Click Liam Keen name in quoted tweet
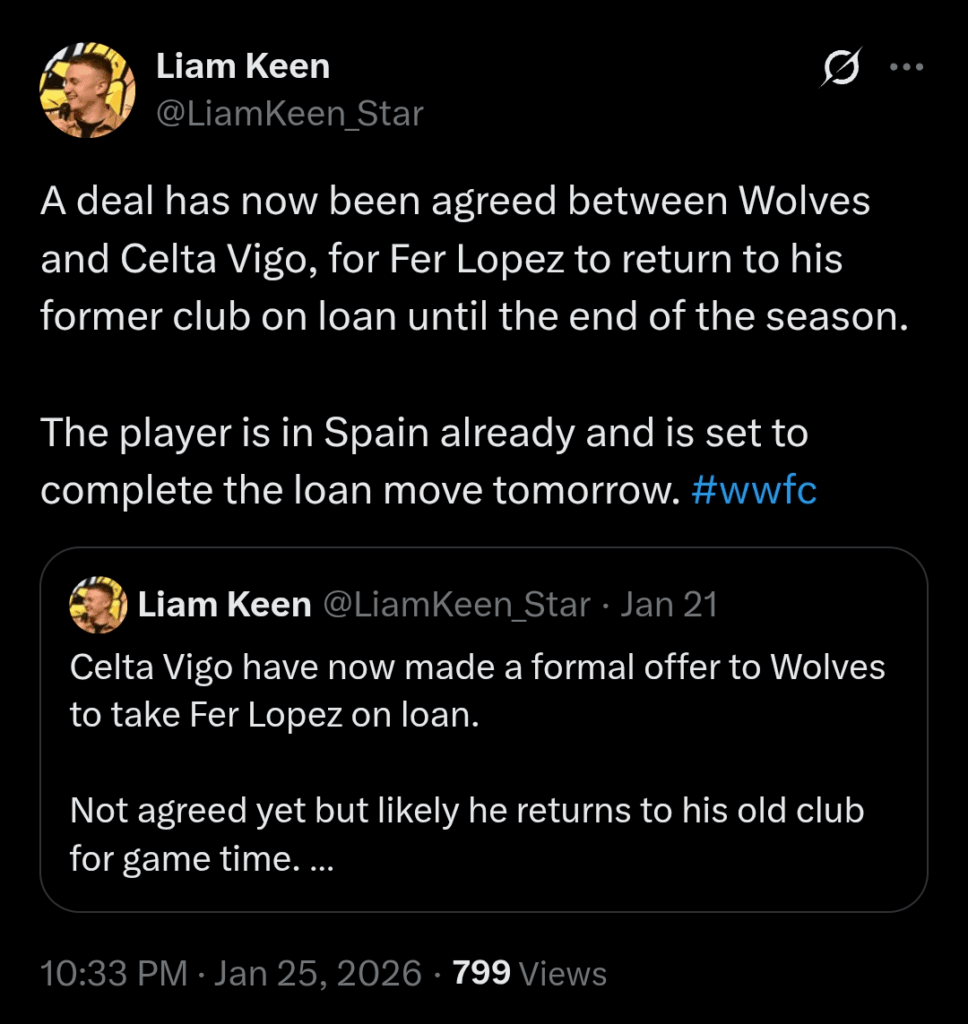 tap(224, 605)
